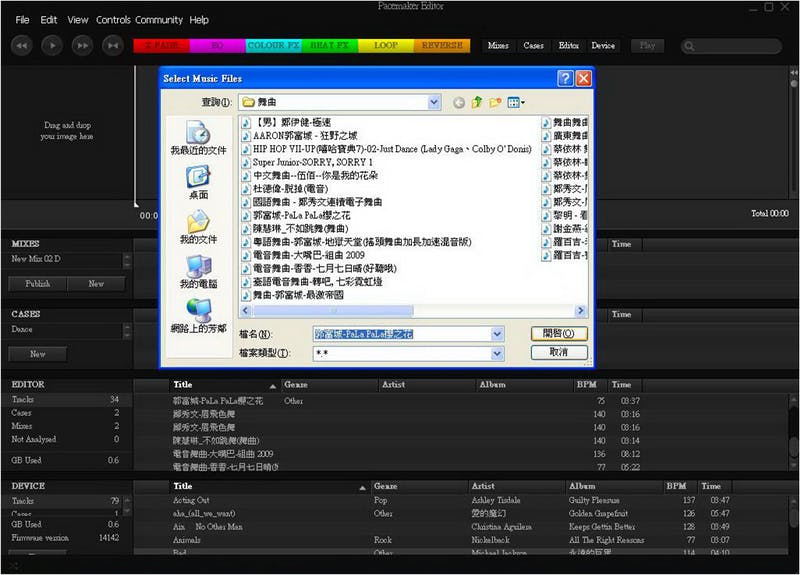The height and width of the screenshot is (575, 800).
Task: Click the rewind playback button
Action: coord(21,45)
